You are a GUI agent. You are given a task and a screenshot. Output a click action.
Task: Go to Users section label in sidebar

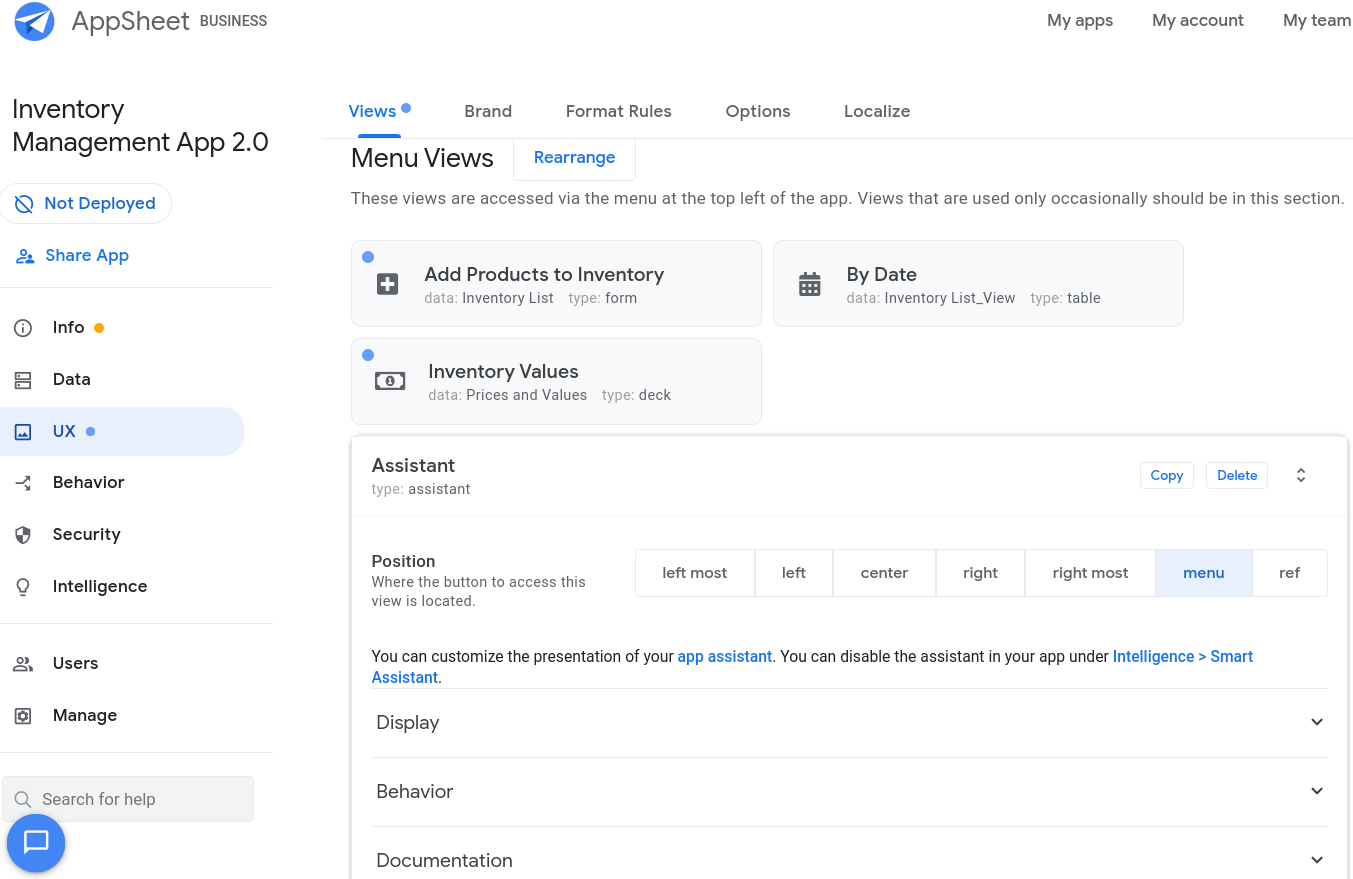[x=76, y=664]
